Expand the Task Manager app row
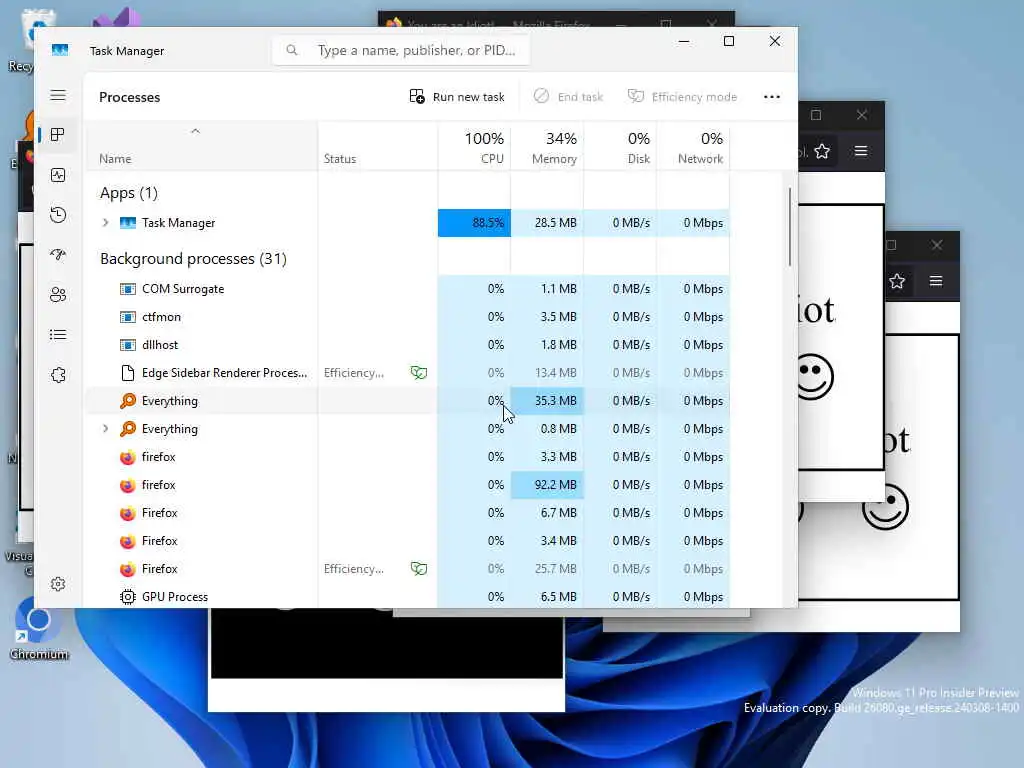1024x768 pixels. (105, 223)
